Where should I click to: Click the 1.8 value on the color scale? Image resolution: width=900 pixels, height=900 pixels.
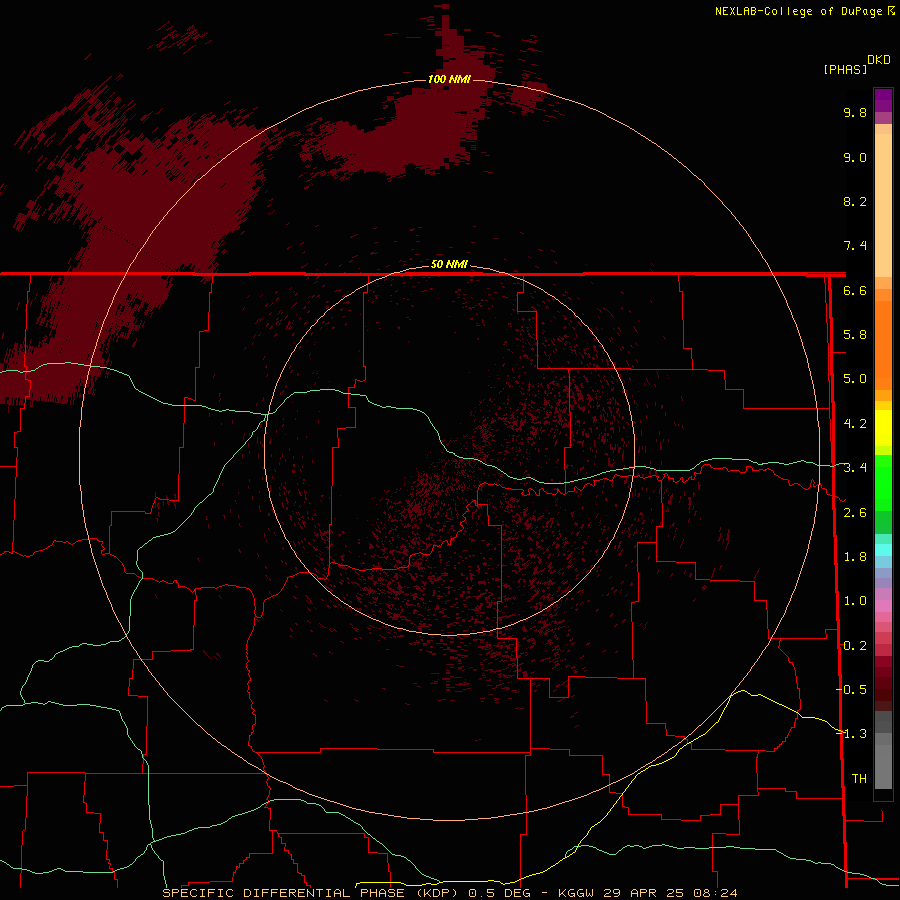coord(855,557)
